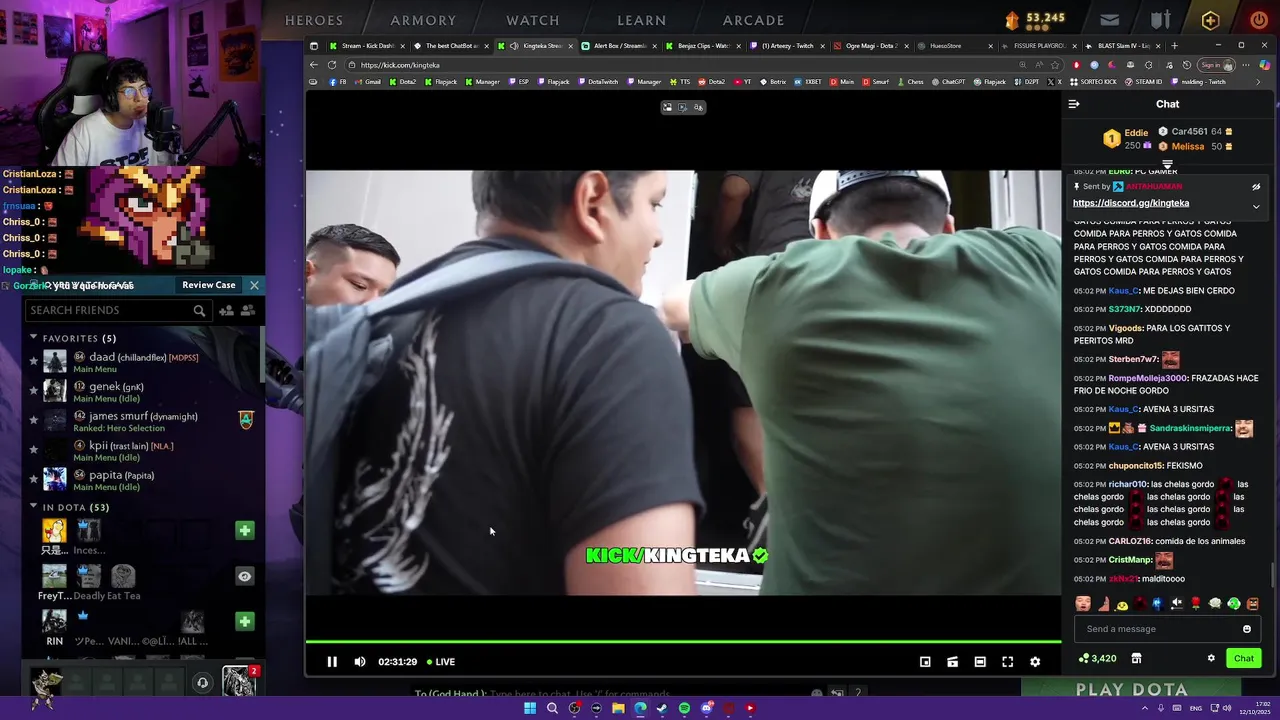Enter fullscreen in the Kick player

coord(1007,661)
